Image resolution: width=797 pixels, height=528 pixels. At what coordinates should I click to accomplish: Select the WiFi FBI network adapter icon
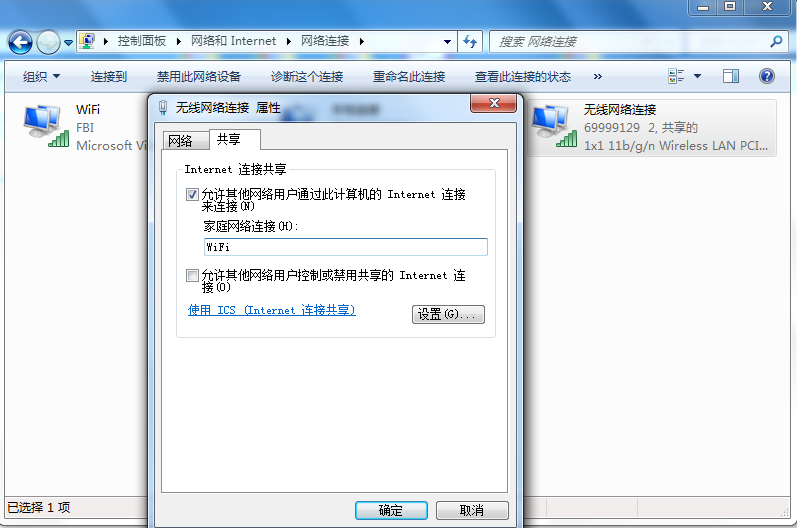point(46,126)
